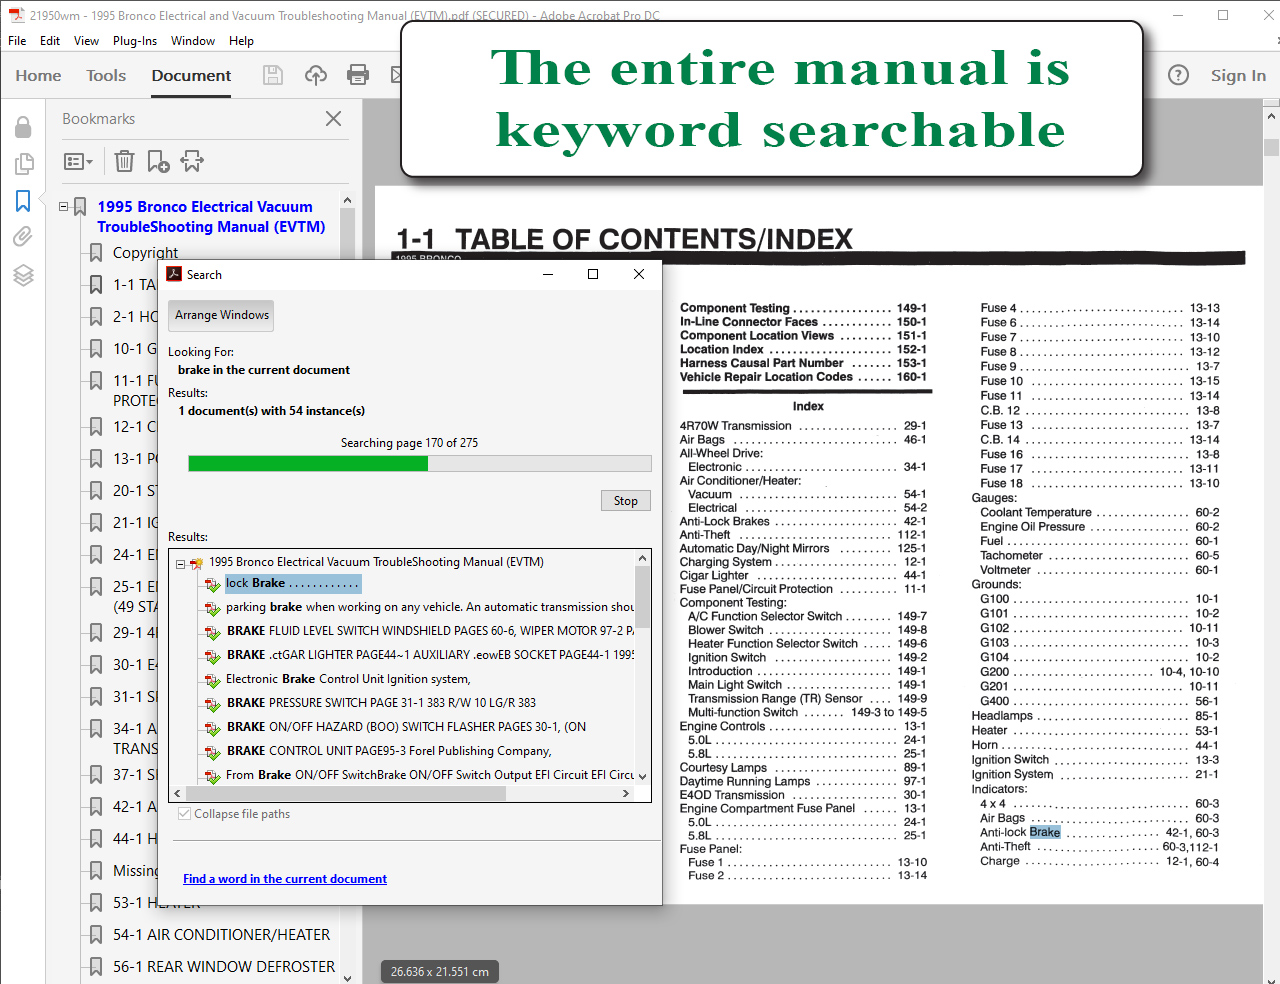
Task: Click the bookmarks panel scroll-down arrow
Action: pyautogui.click(x=347, y=977)
